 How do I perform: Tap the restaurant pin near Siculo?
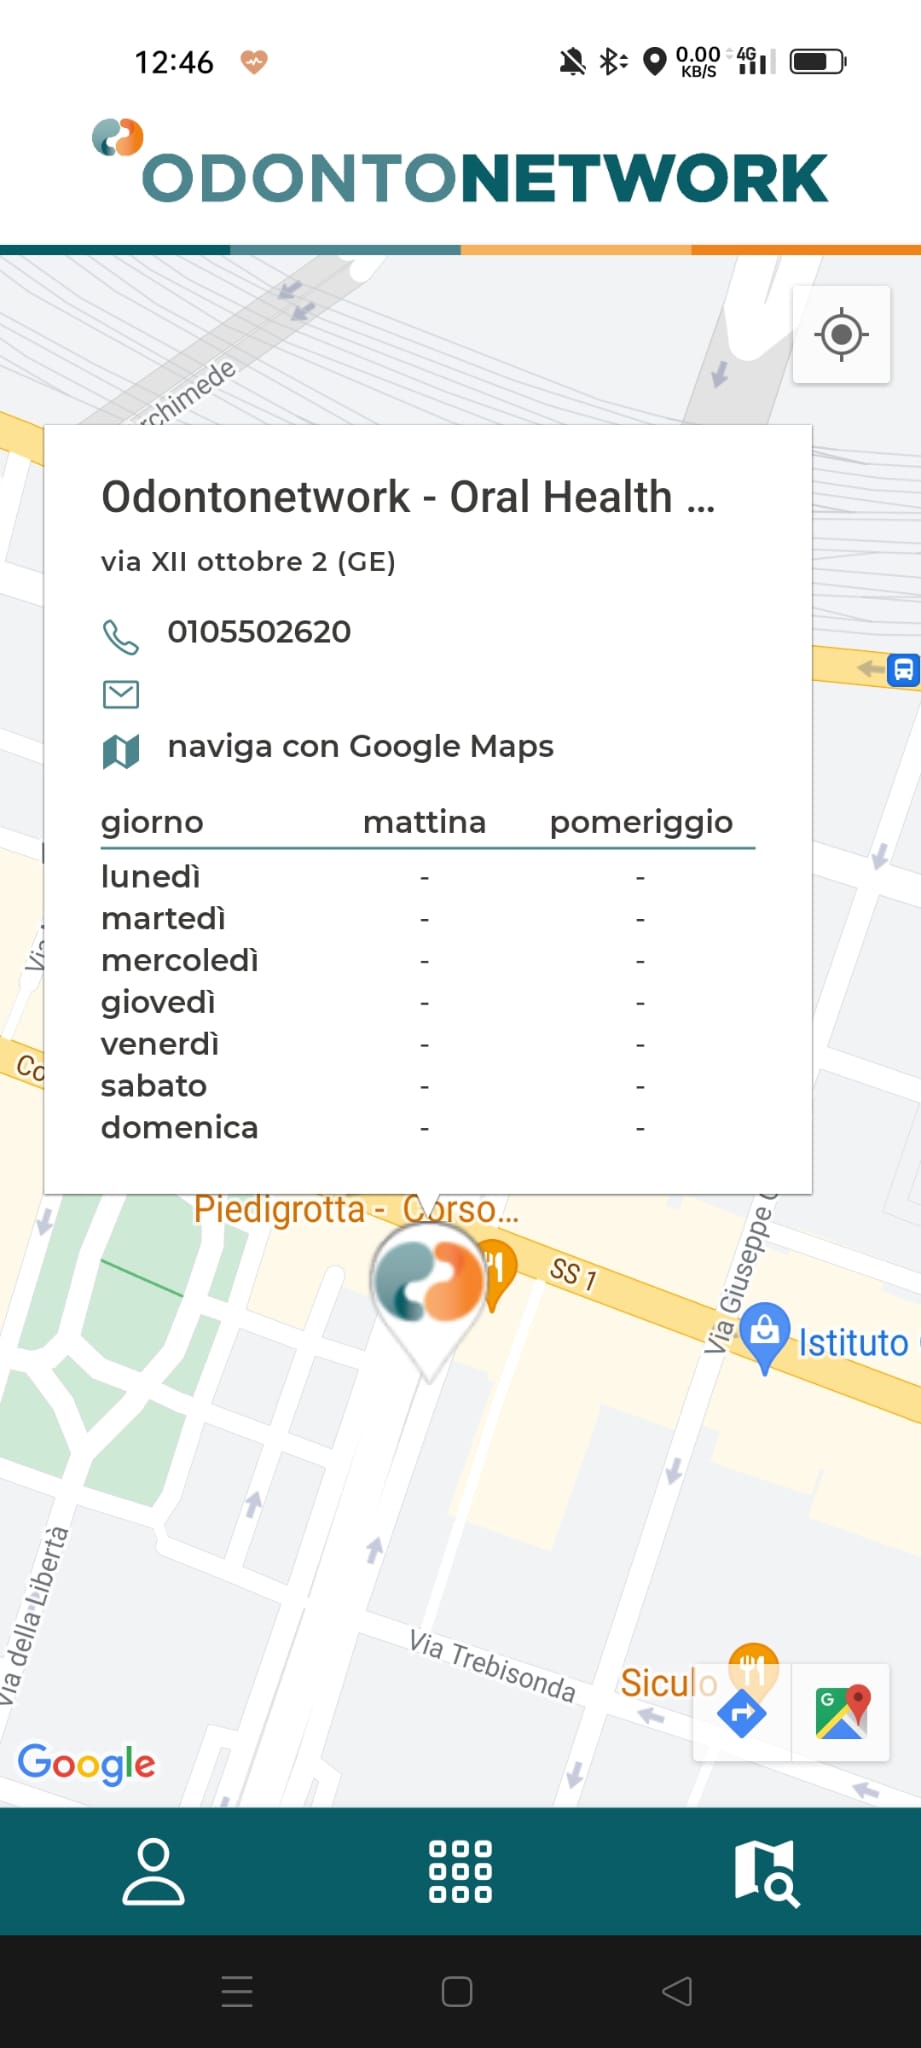point(753,1666)
